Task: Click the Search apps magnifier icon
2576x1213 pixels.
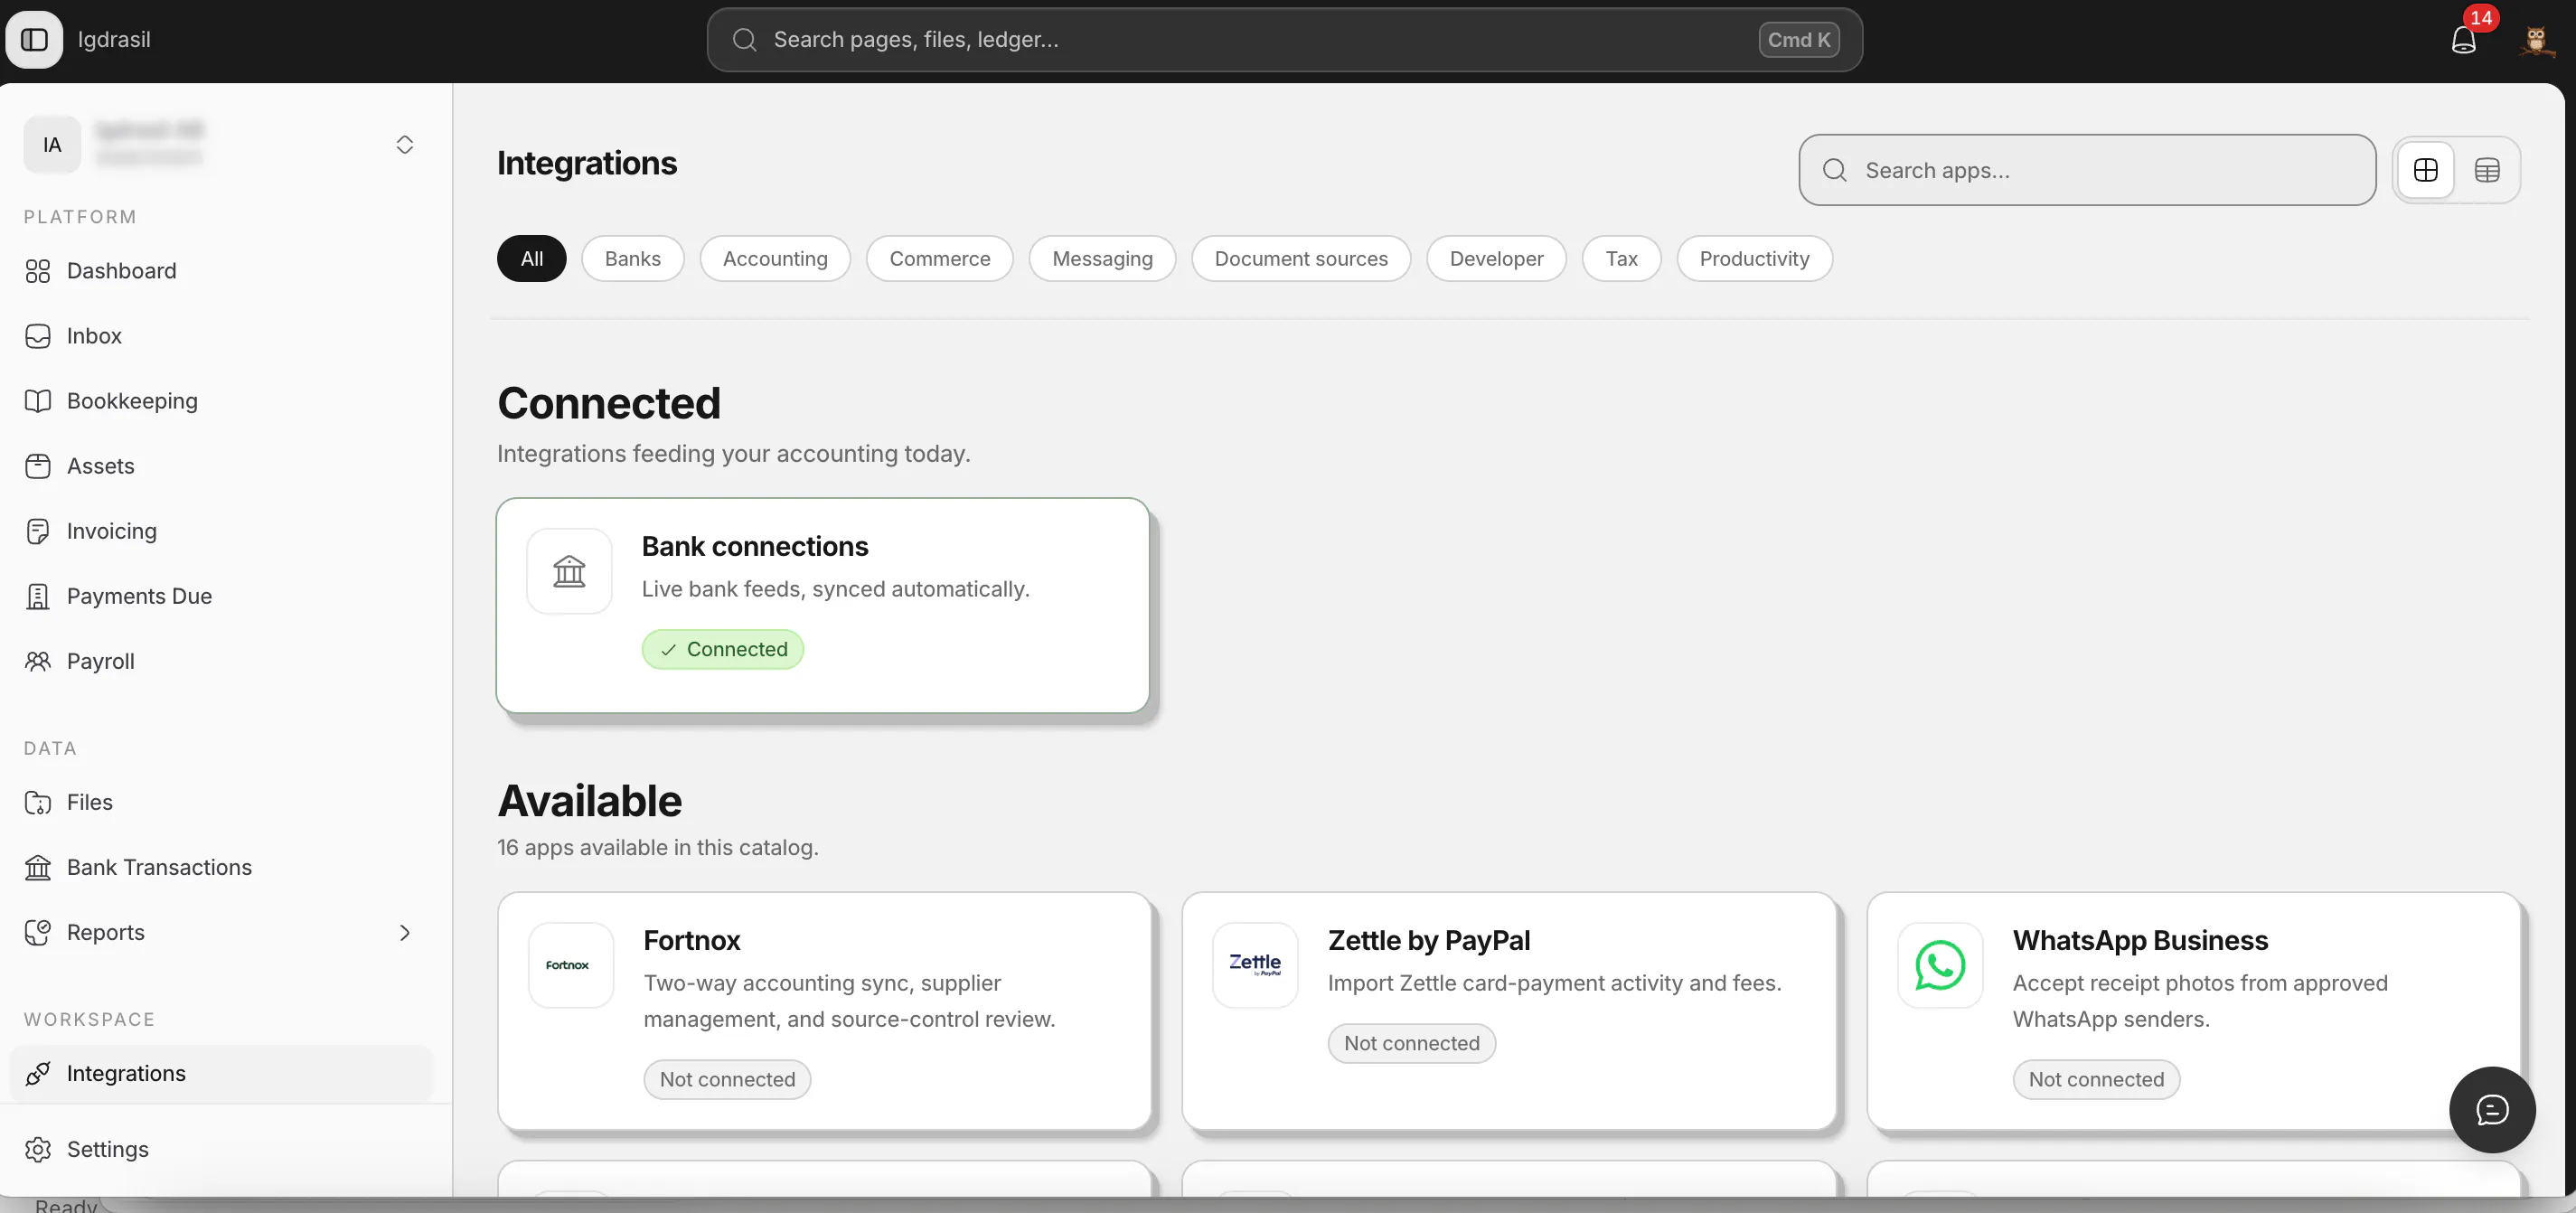Action: (1835, 170)
